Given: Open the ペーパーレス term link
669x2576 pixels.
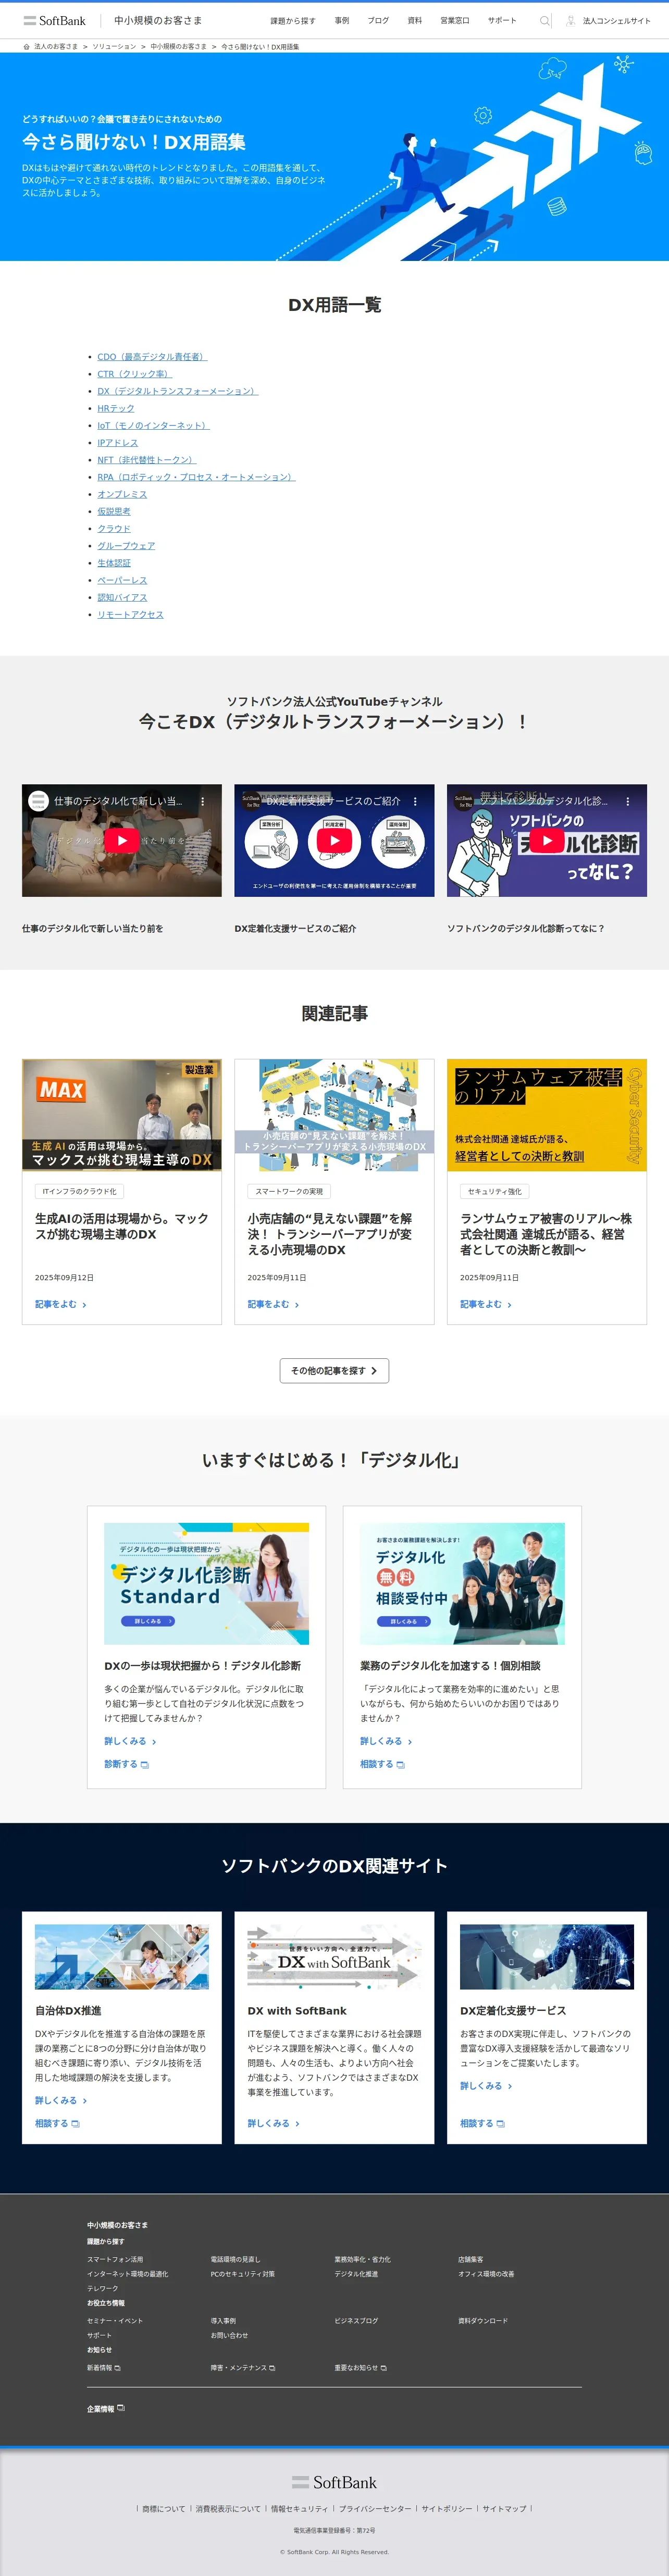Looking at the screenshot, I should (x=122, y=580).
